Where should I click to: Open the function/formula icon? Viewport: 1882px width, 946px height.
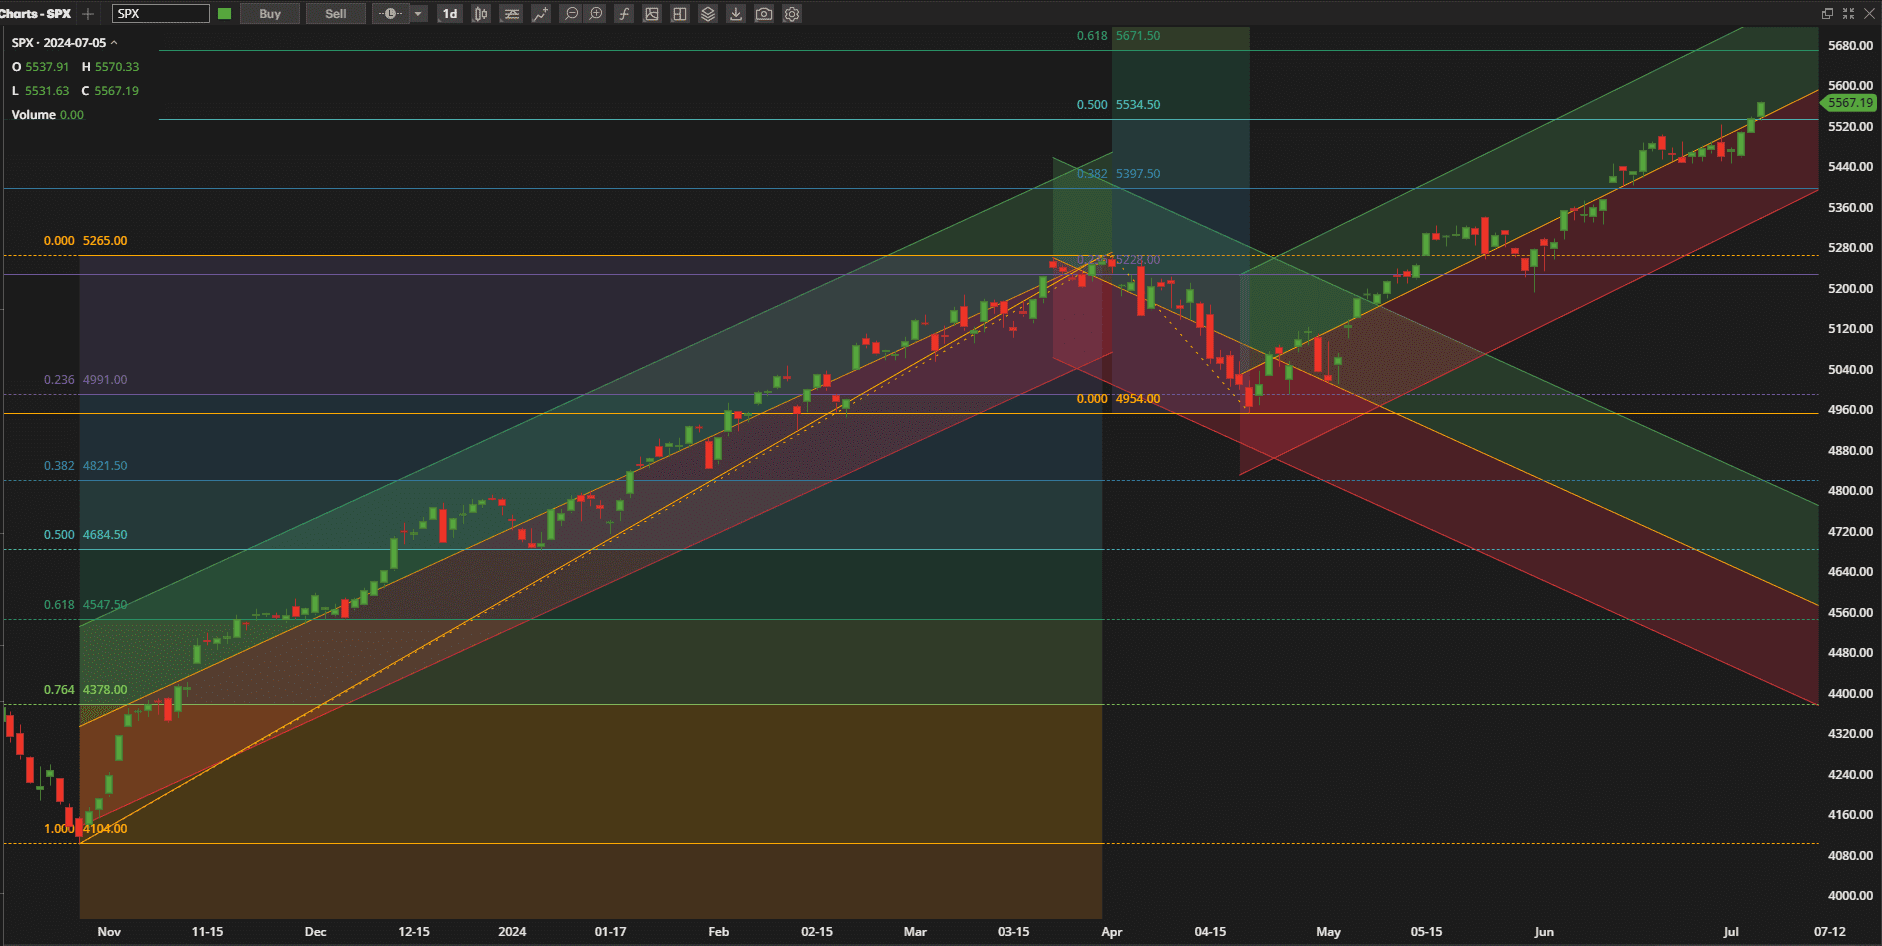click(624, 14)
